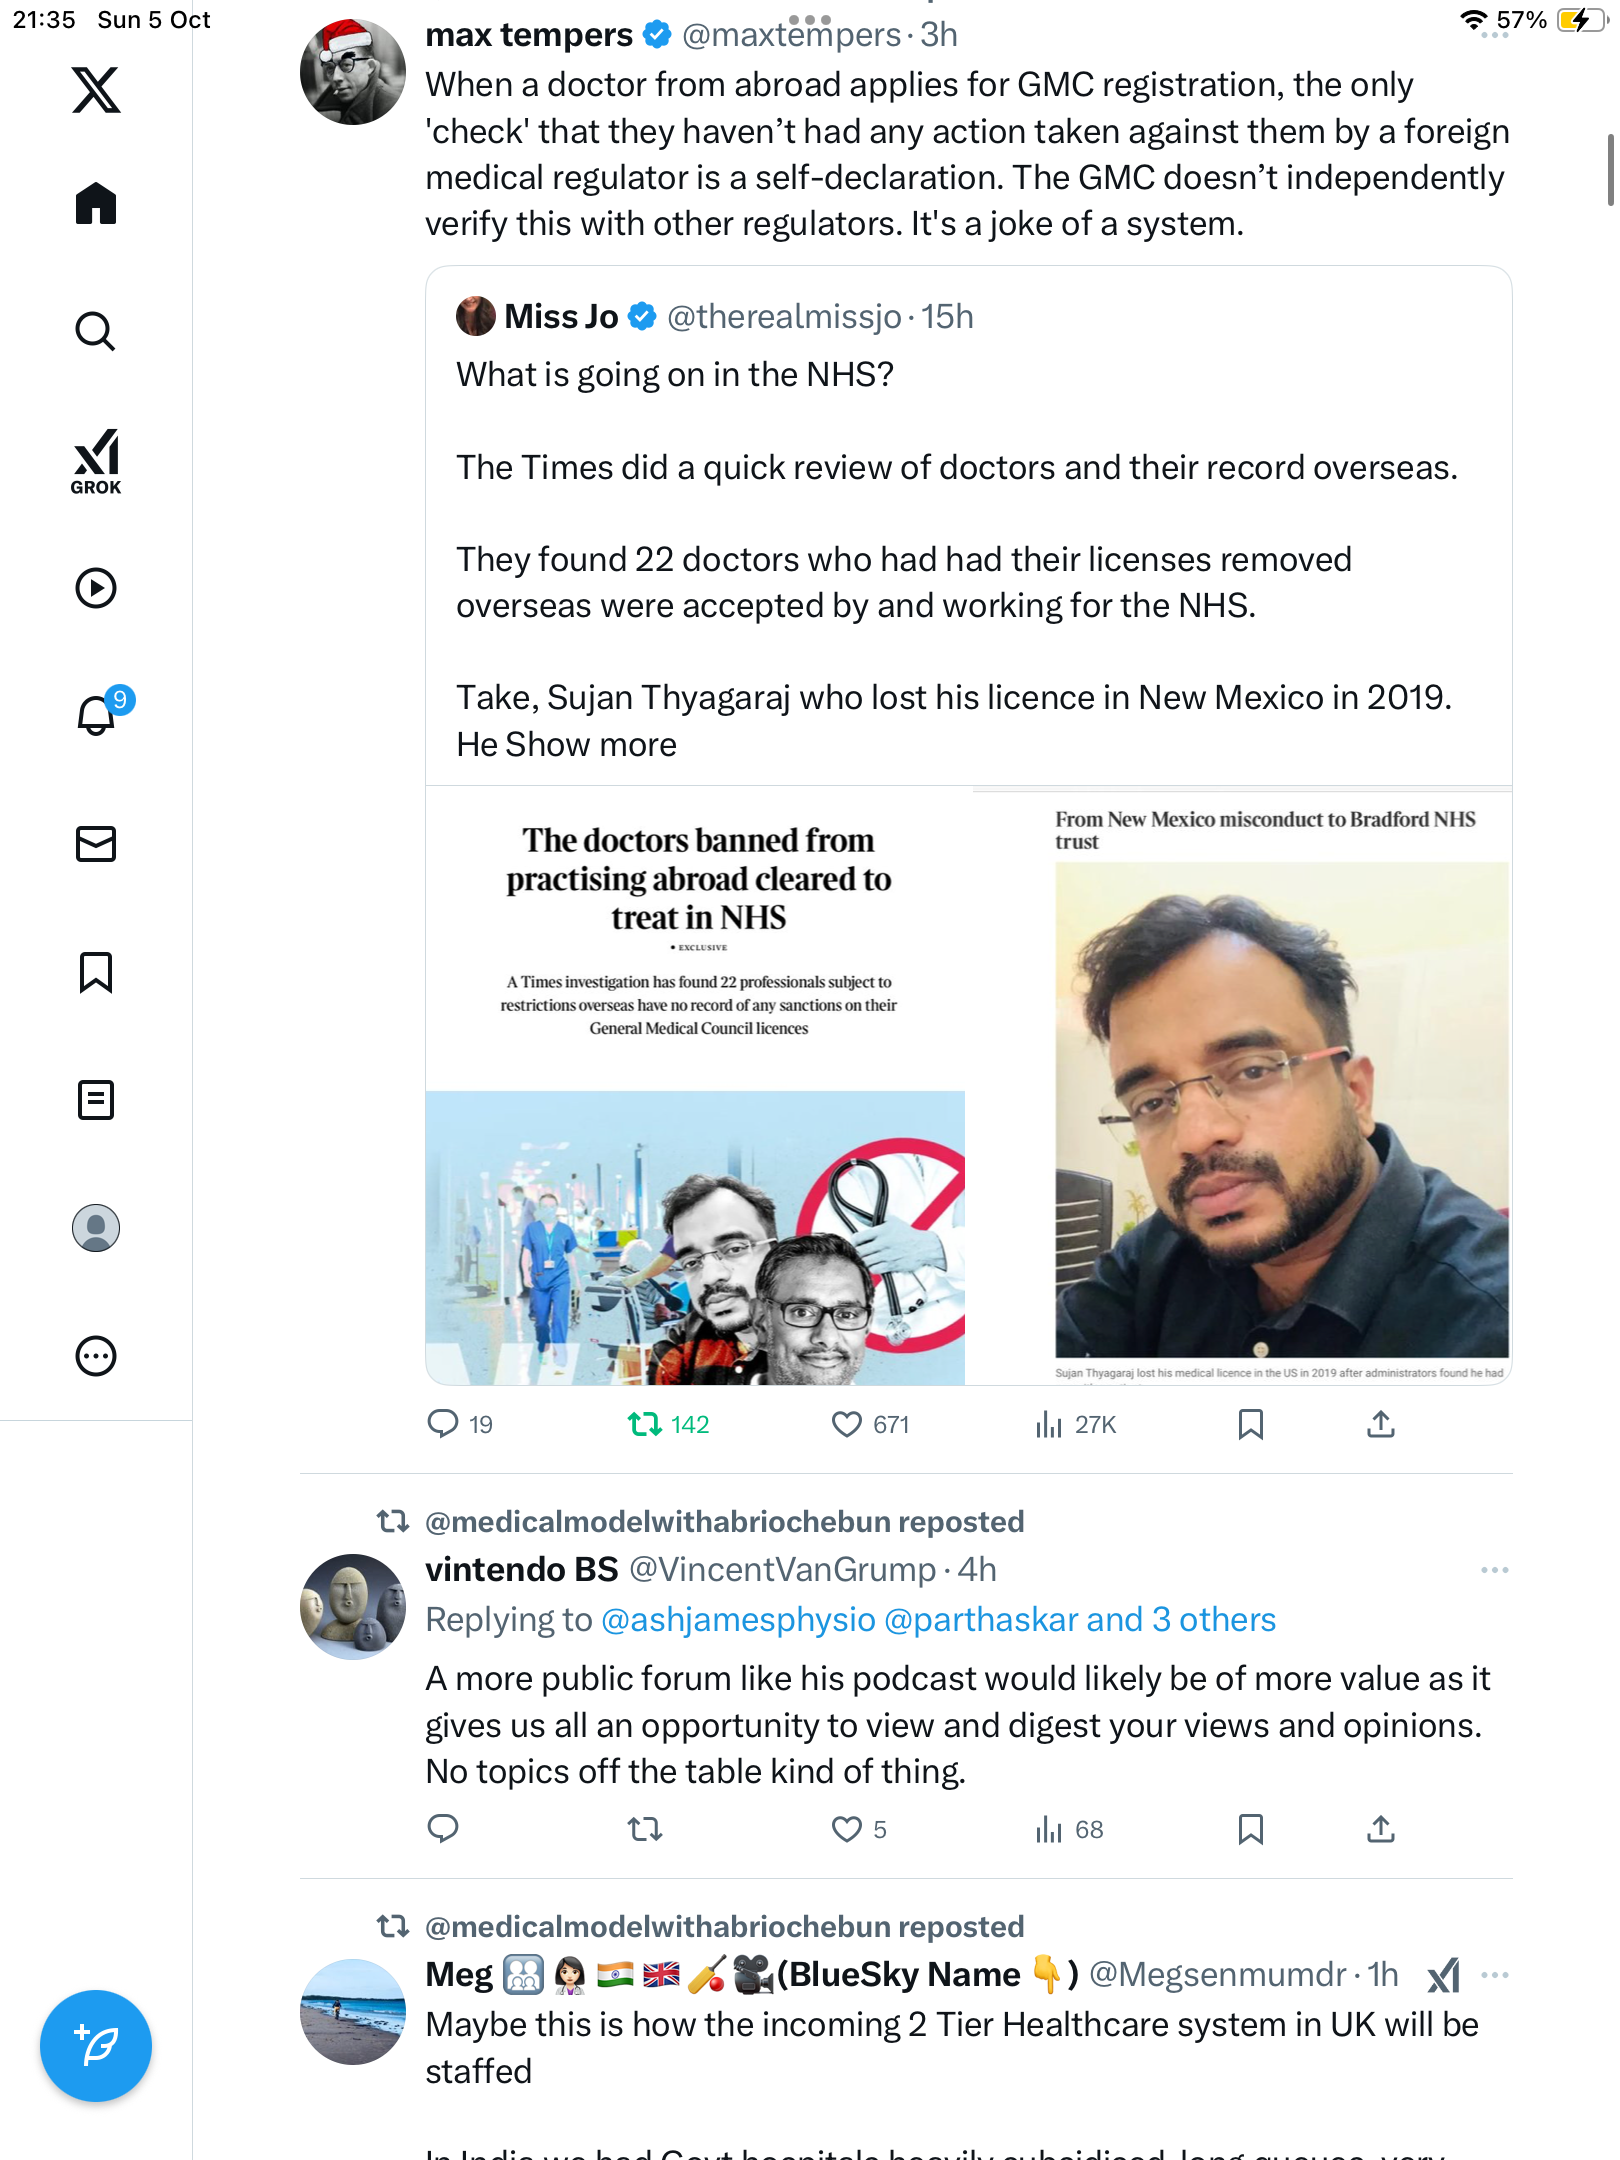Open more options on vintendo BS post
The width and height of the screenshot is (1620, 2160).
pyautogui.click(x=1495, y=1570)
